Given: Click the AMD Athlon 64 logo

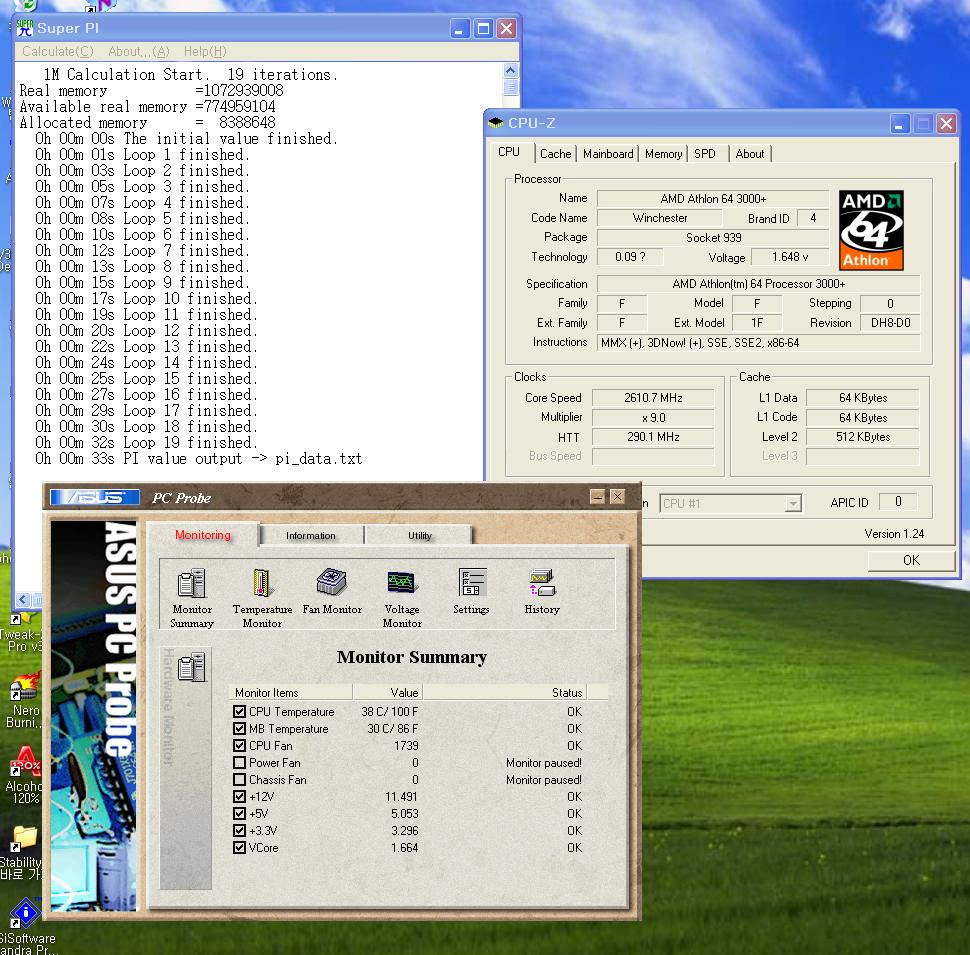Looking at the screenshot, I should tap(871, 230).
